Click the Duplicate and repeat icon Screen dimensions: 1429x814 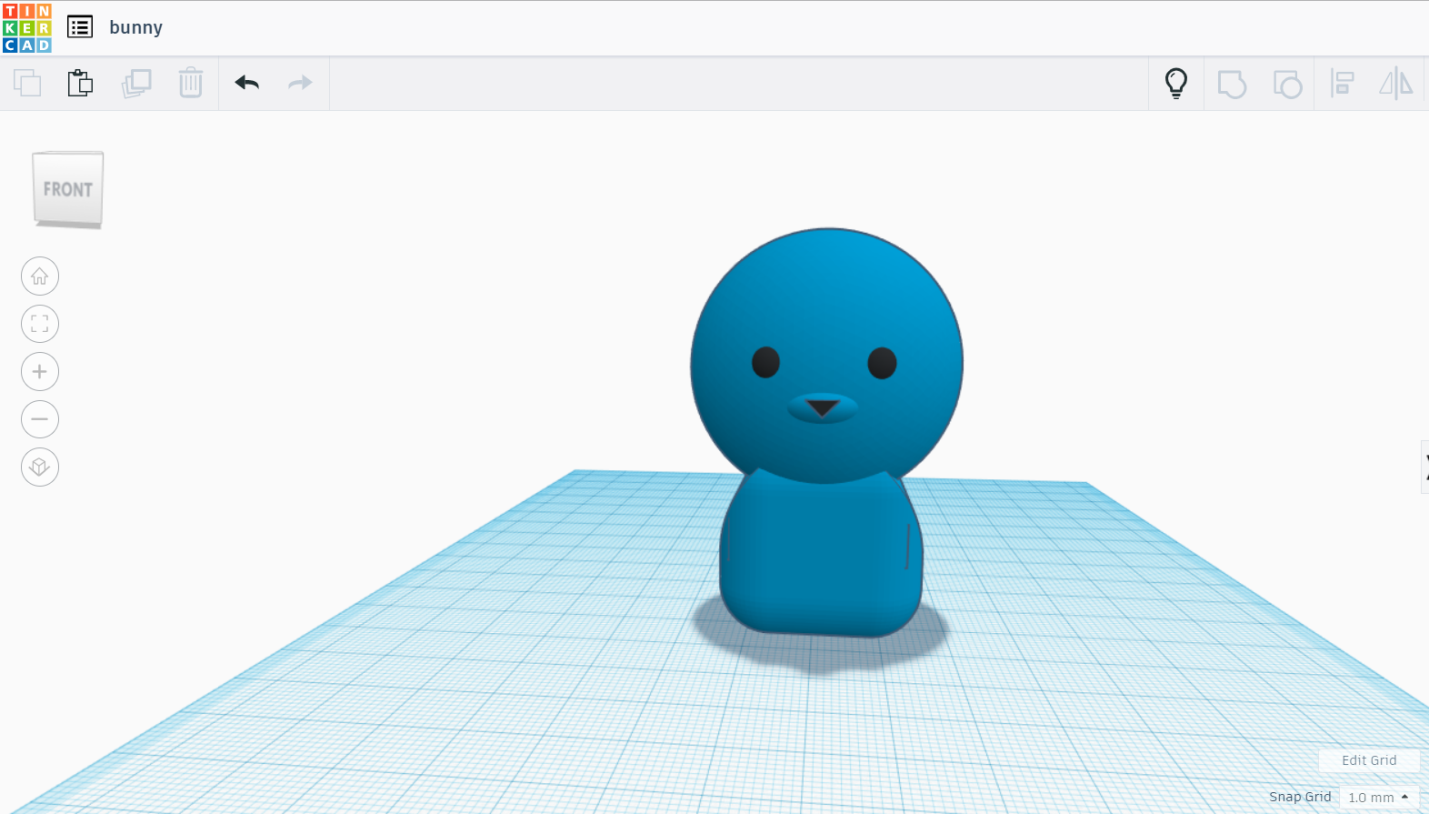136,83
